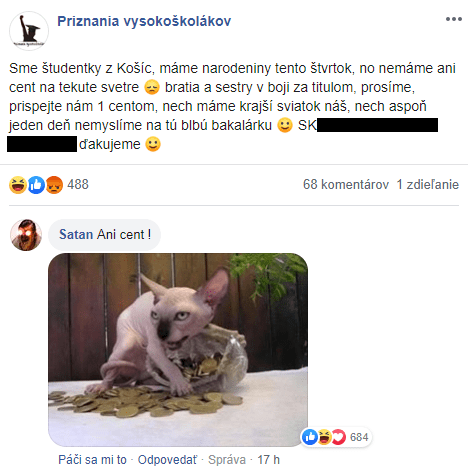Click Odpovedať to reply to comment
468x473 pixels.
pyautogui.click(x=167, y=460)
